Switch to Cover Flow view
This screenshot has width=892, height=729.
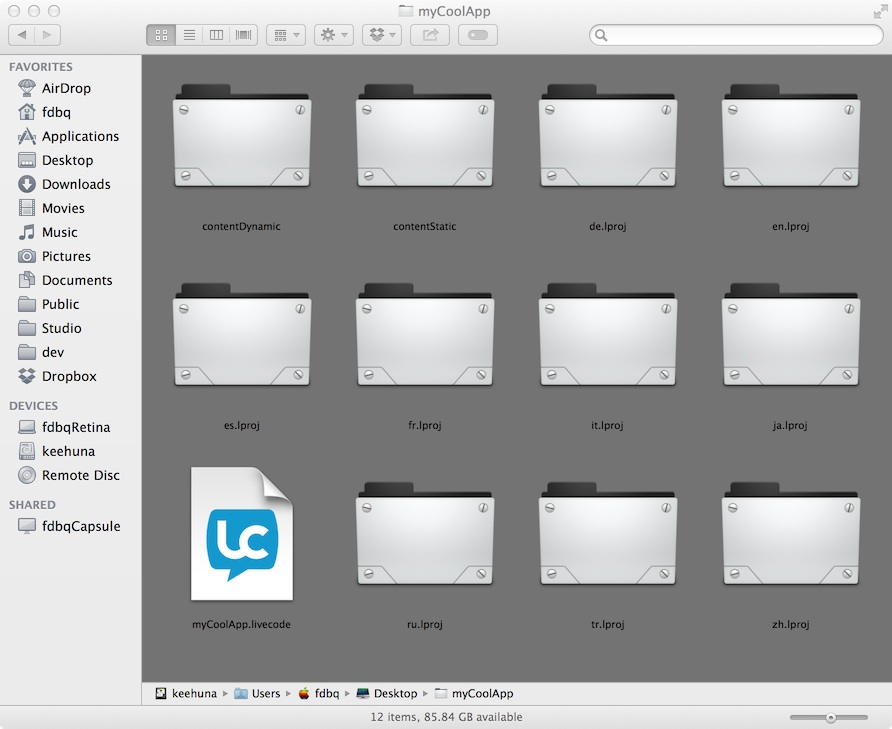(x=243, y=35)
